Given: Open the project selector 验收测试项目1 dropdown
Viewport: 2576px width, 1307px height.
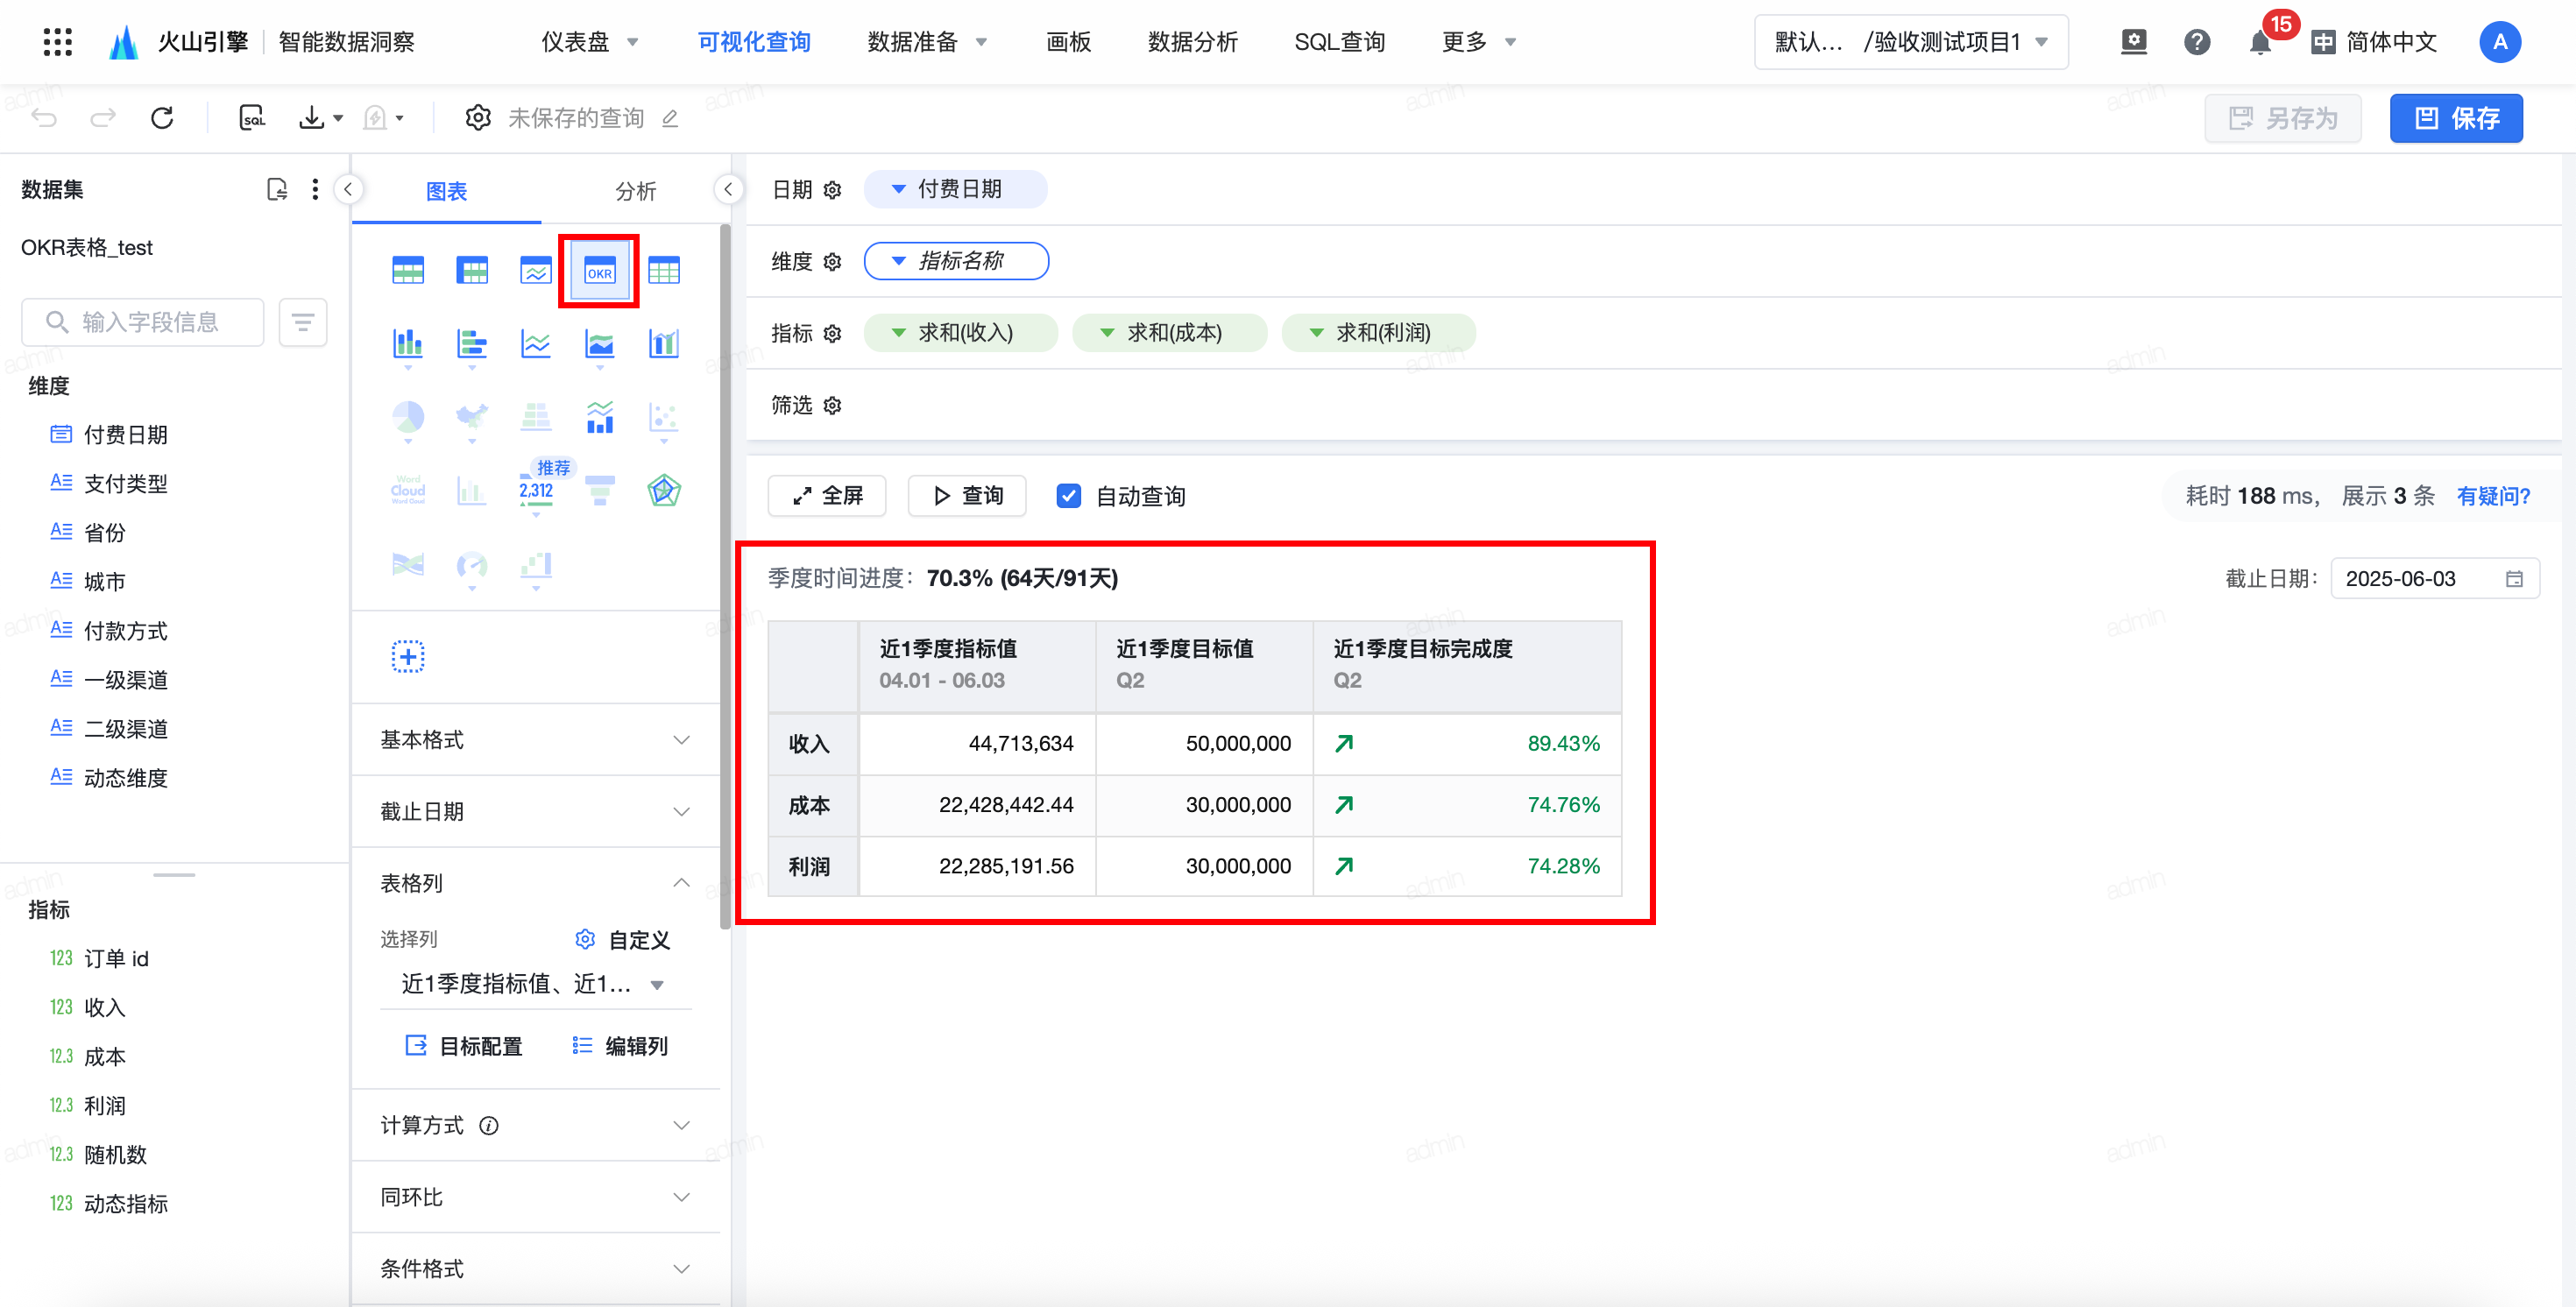Looking at the screenshot, I should pyautogui.click(x=1911, y=42).
